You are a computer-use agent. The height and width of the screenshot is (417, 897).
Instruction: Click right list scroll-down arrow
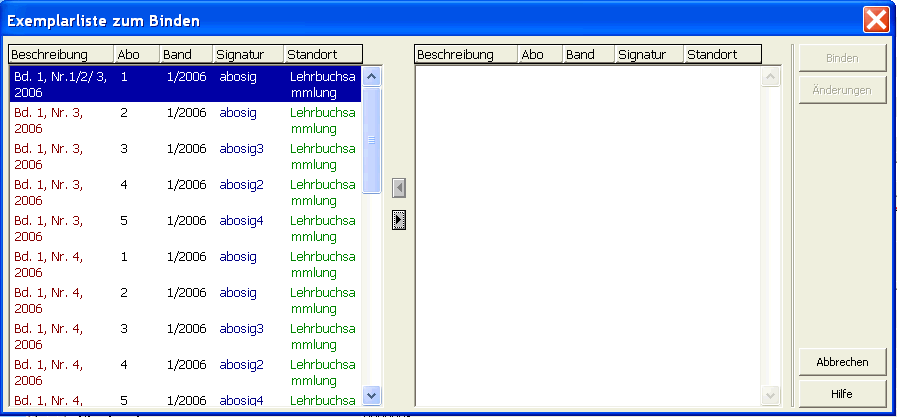click(771, 394)
